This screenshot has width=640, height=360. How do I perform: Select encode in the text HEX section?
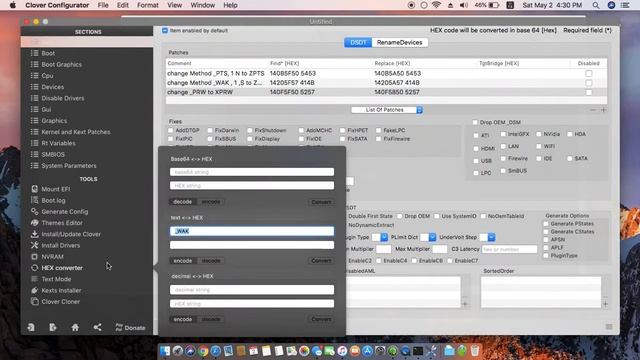pos(182,260)
